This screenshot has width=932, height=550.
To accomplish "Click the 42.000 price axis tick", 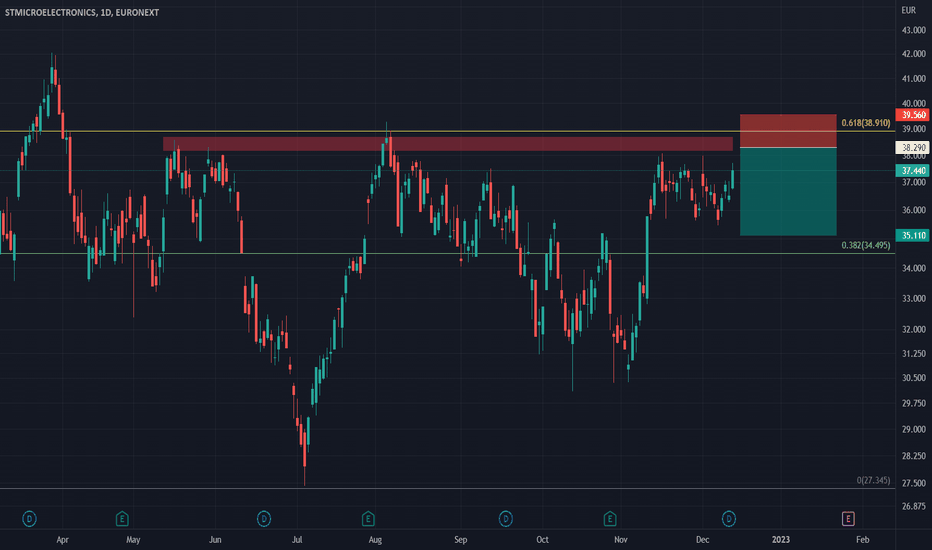I will [x=914, y=54].
